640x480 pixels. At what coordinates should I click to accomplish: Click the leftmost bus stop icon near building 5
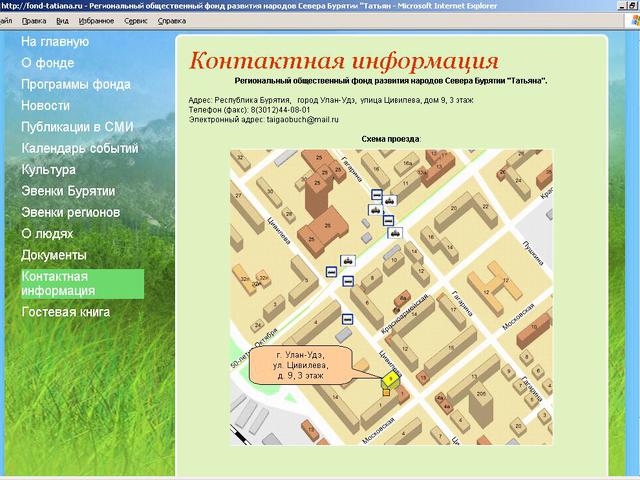coord(331,271)
